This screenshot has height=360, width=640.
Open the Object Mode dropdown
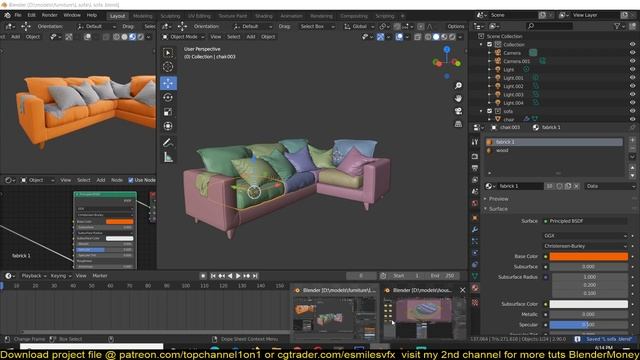pyautogui.click(x=183, y=37)
